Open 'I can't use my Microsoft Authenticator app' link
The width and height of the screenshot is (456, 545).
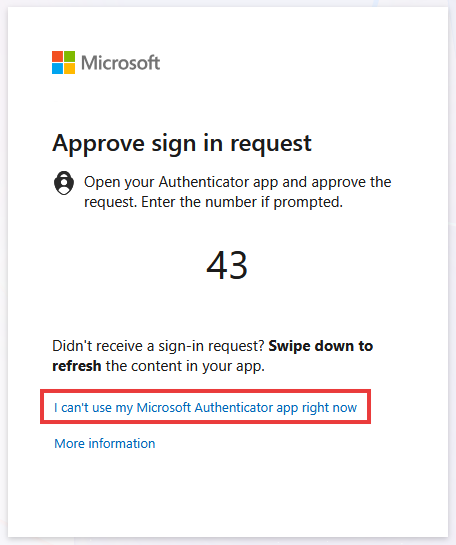pyautogui.click(x=205, y=407)
